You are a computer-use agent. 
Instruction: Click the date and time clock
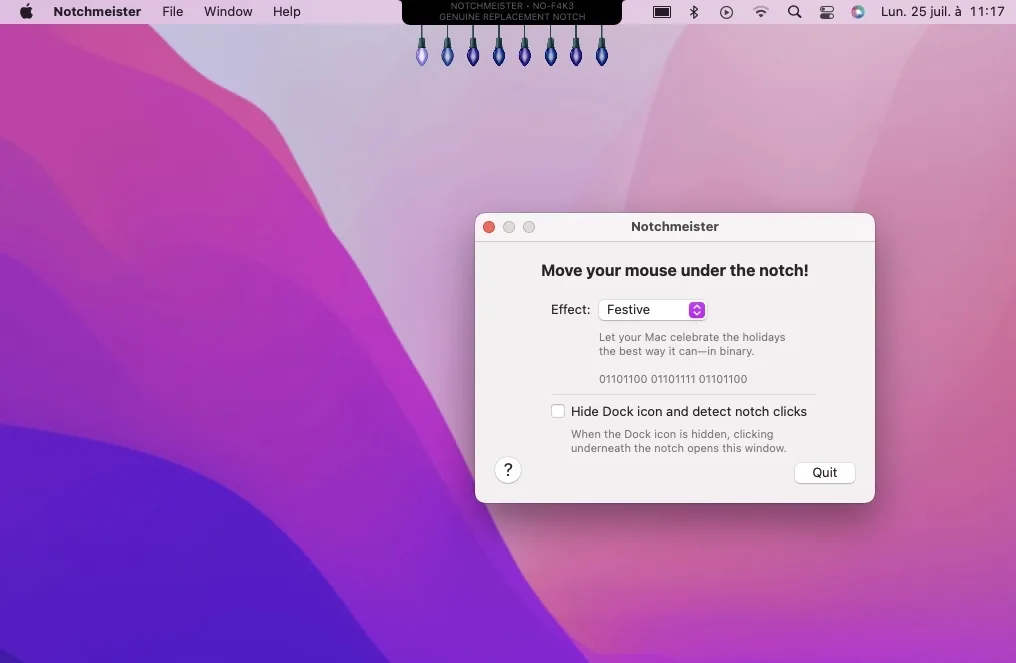(x=943, y=12)
